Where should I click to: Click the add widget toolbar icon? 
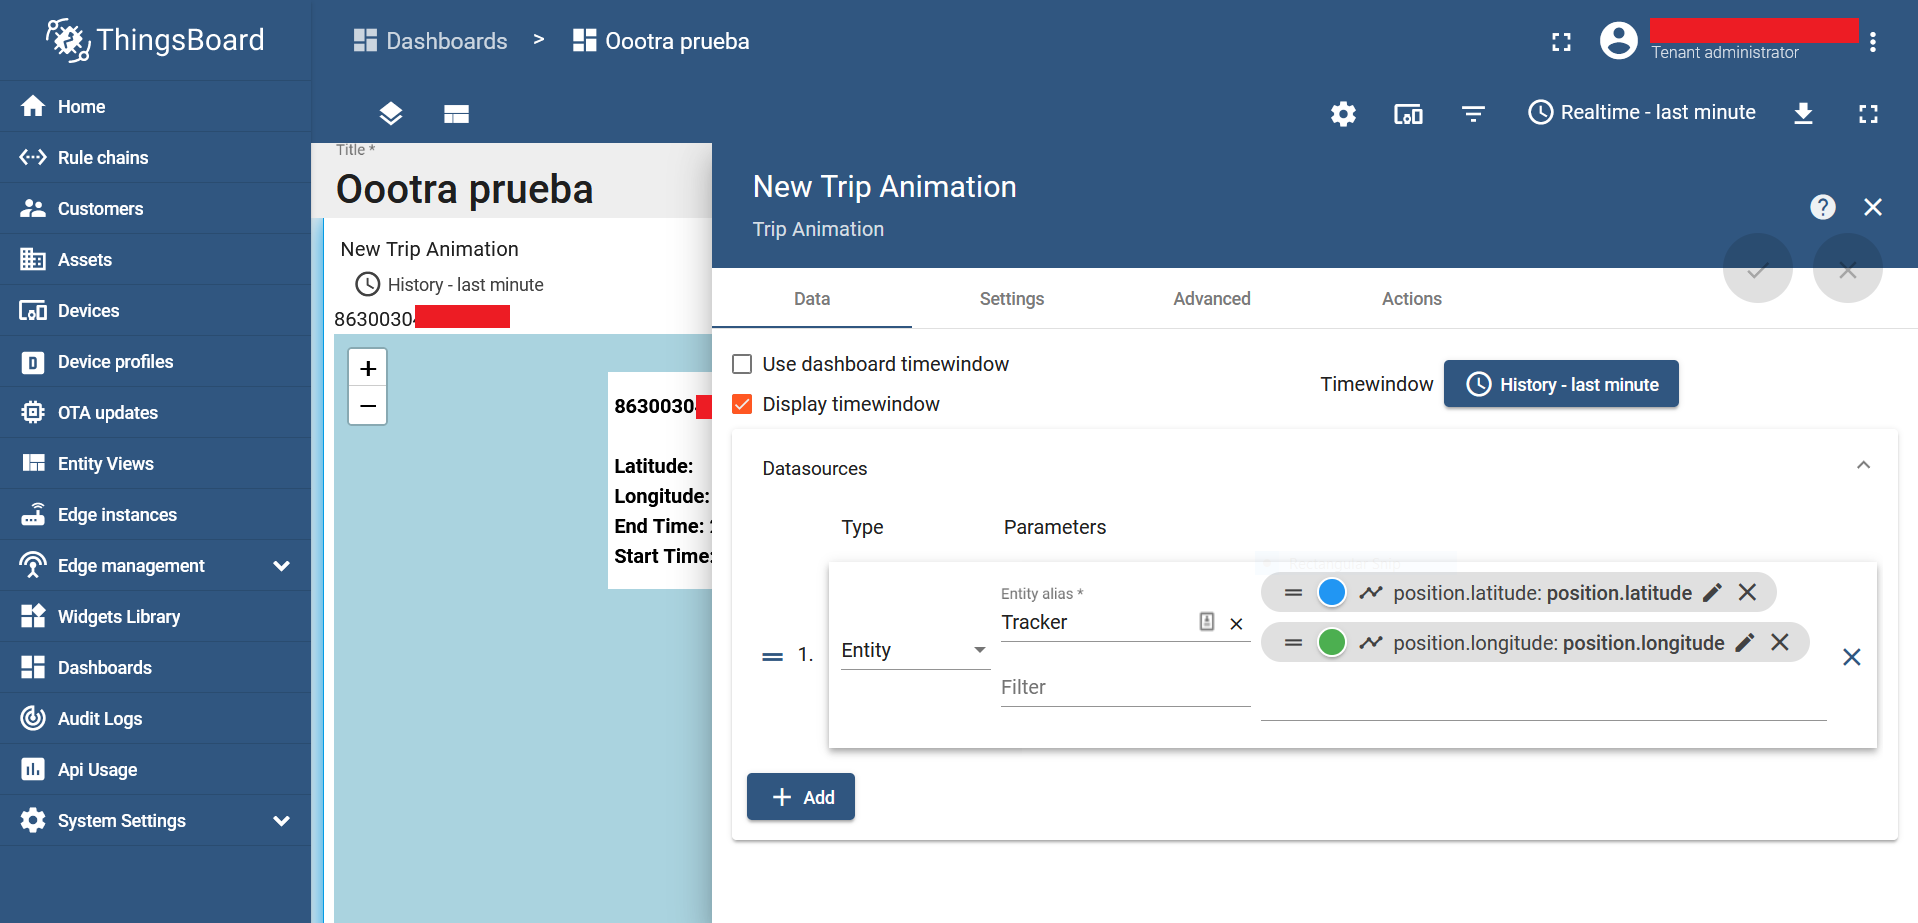point(456,113)
